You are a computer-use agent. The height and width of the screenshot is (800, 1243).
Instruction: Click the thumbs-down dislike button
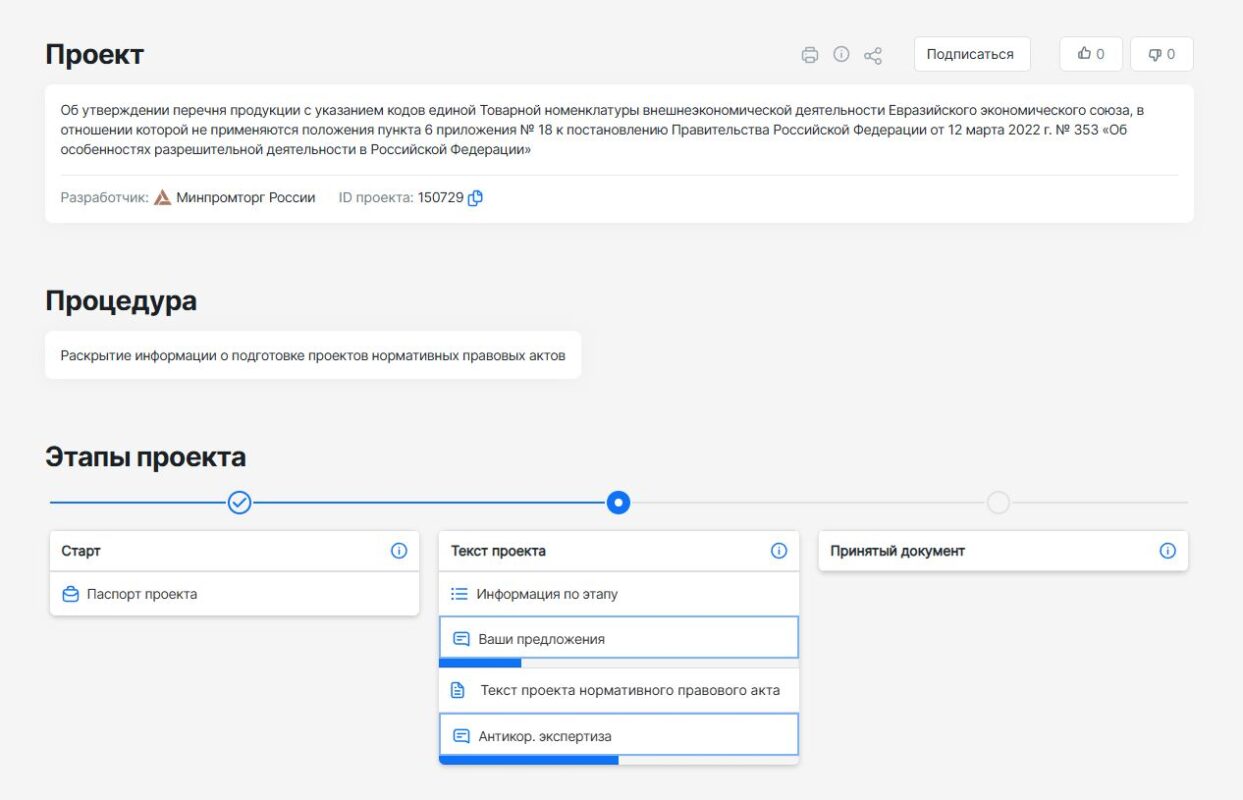click(x=1162, y=54)
